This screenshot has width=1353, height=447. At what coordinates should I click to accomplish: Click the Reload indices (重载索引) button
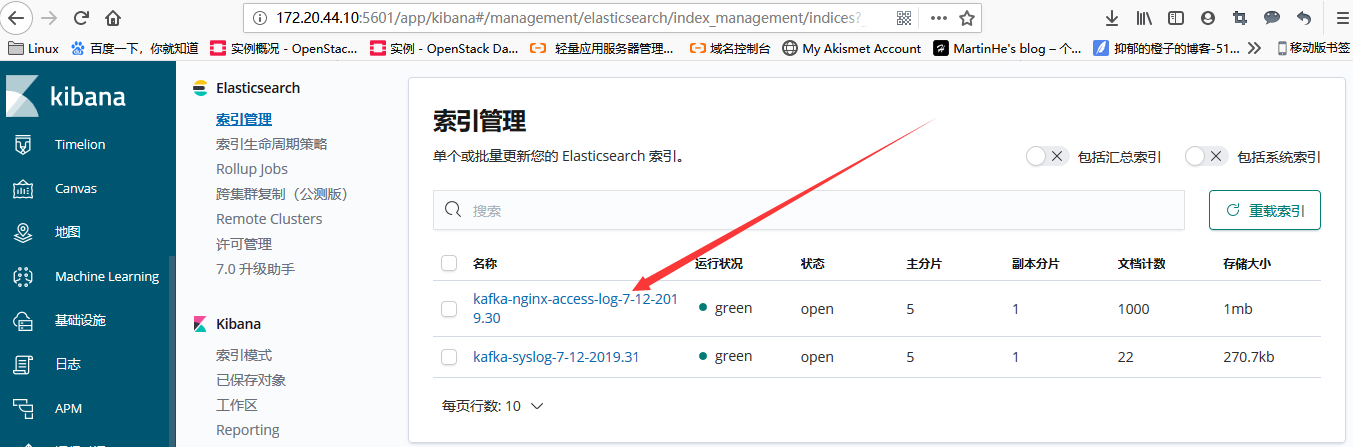pos(1264,210)
